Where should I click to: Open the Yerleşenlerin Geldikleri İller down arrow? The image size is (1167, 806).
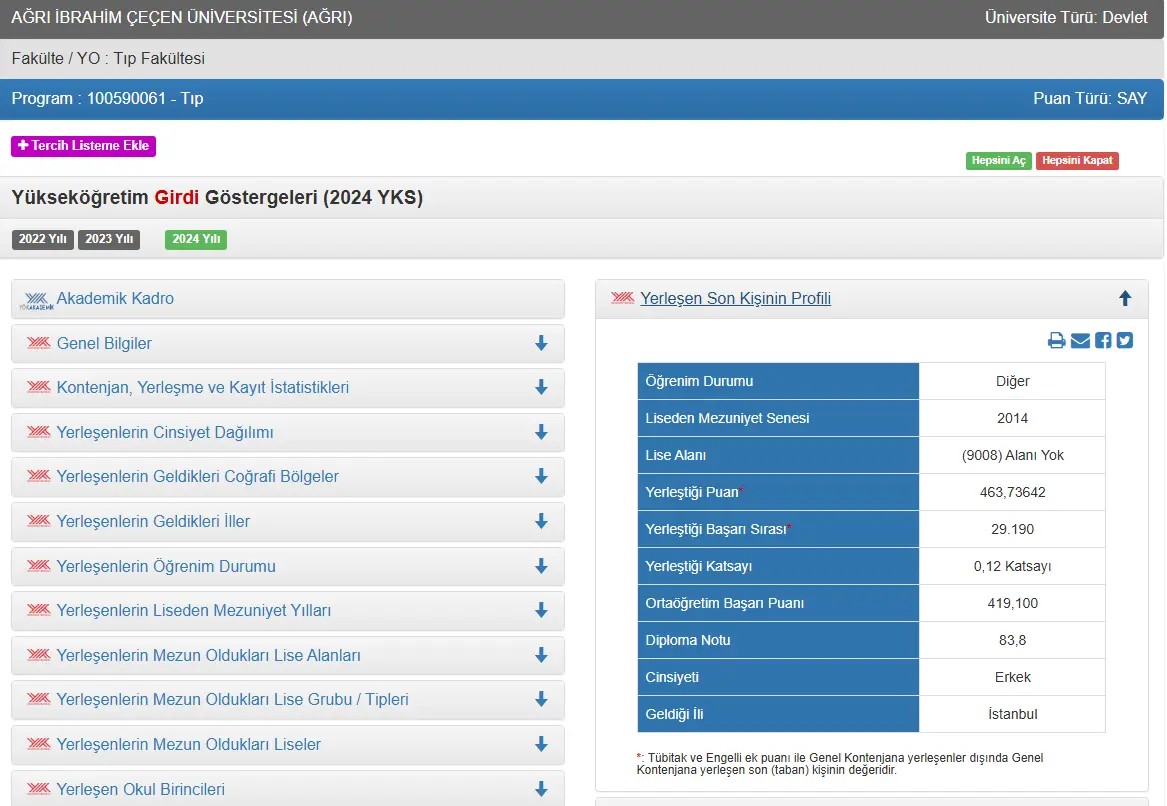click(x=541, y=521)
